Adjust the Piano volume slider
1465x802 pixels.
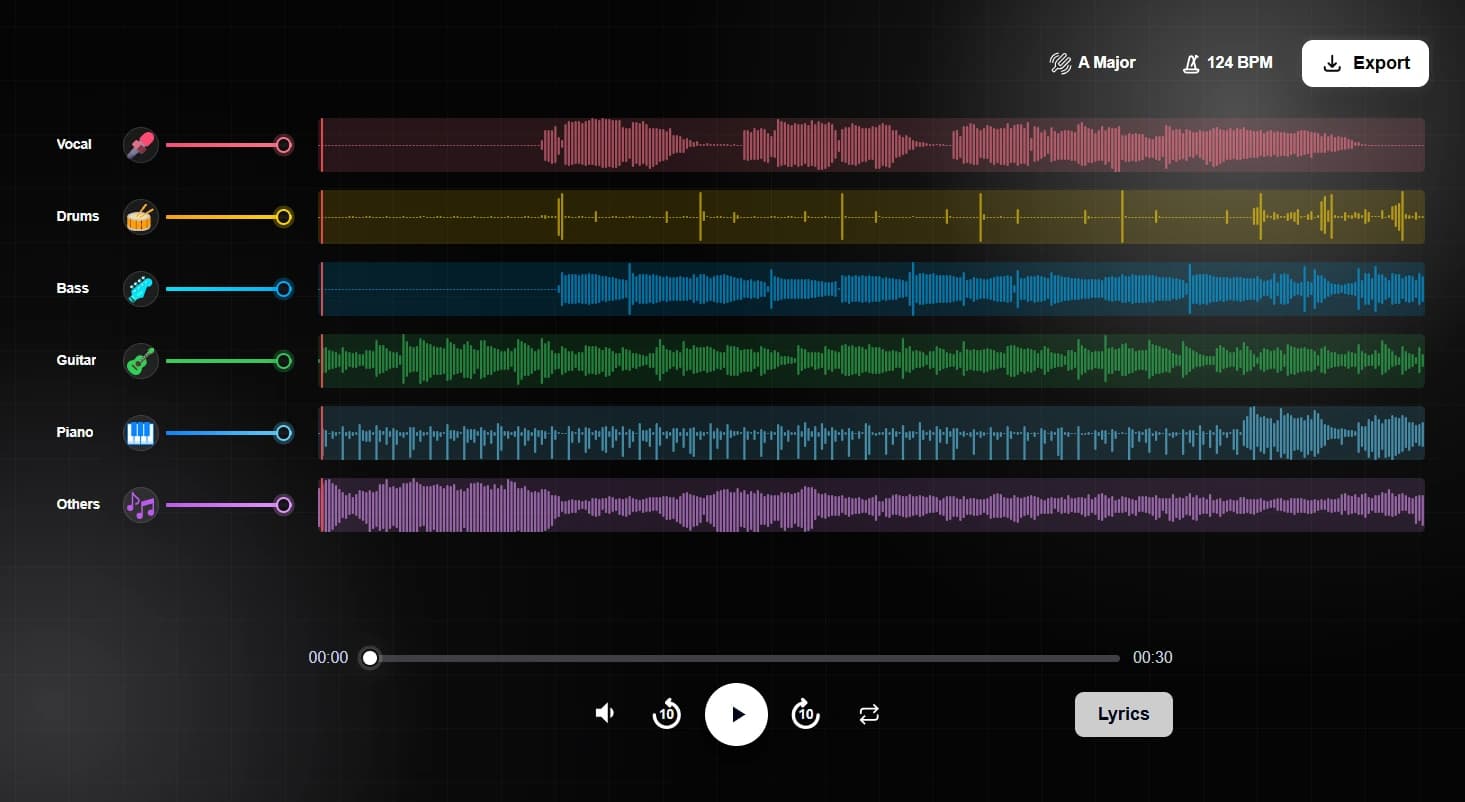pos(228,433)
